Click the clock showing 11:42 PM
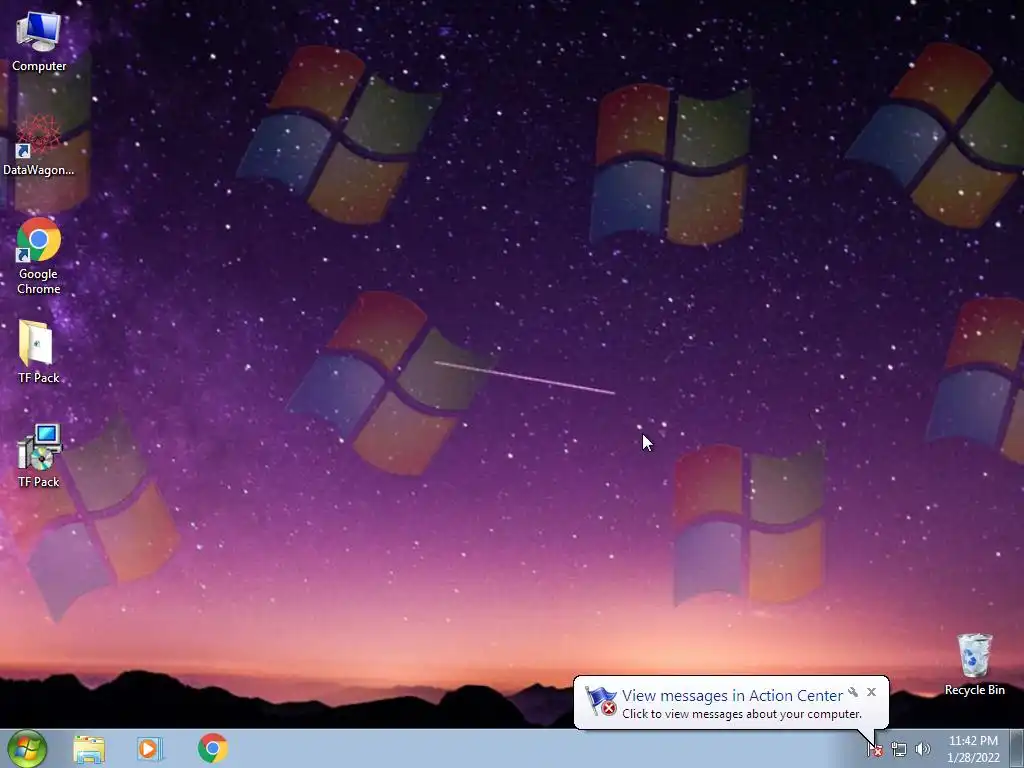The image size is (1024, 768). [973, 741]
